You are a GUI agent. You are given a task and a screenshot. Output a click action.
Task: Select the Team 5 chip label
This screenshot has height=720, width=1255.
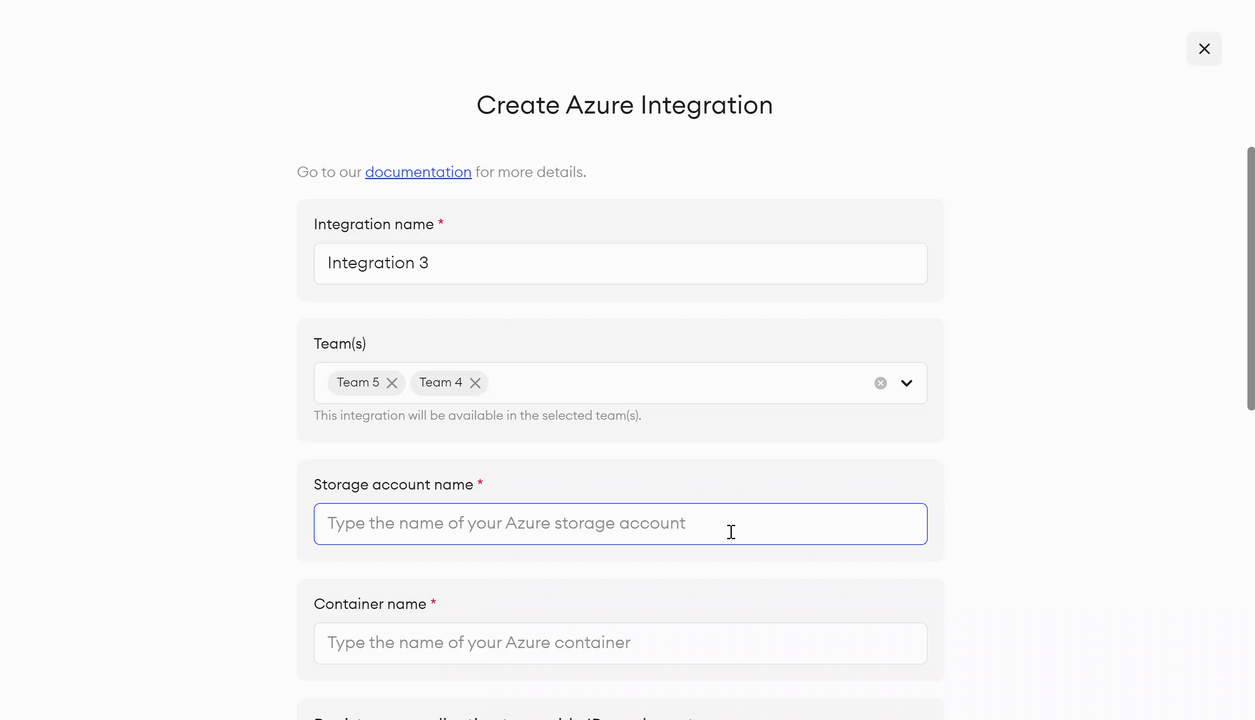[x=358, y=382]
